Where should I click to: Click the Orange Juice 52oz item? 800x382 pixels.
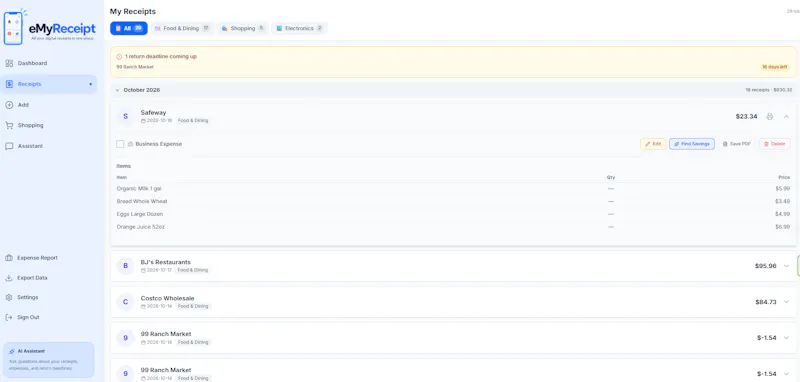[141, 227]
